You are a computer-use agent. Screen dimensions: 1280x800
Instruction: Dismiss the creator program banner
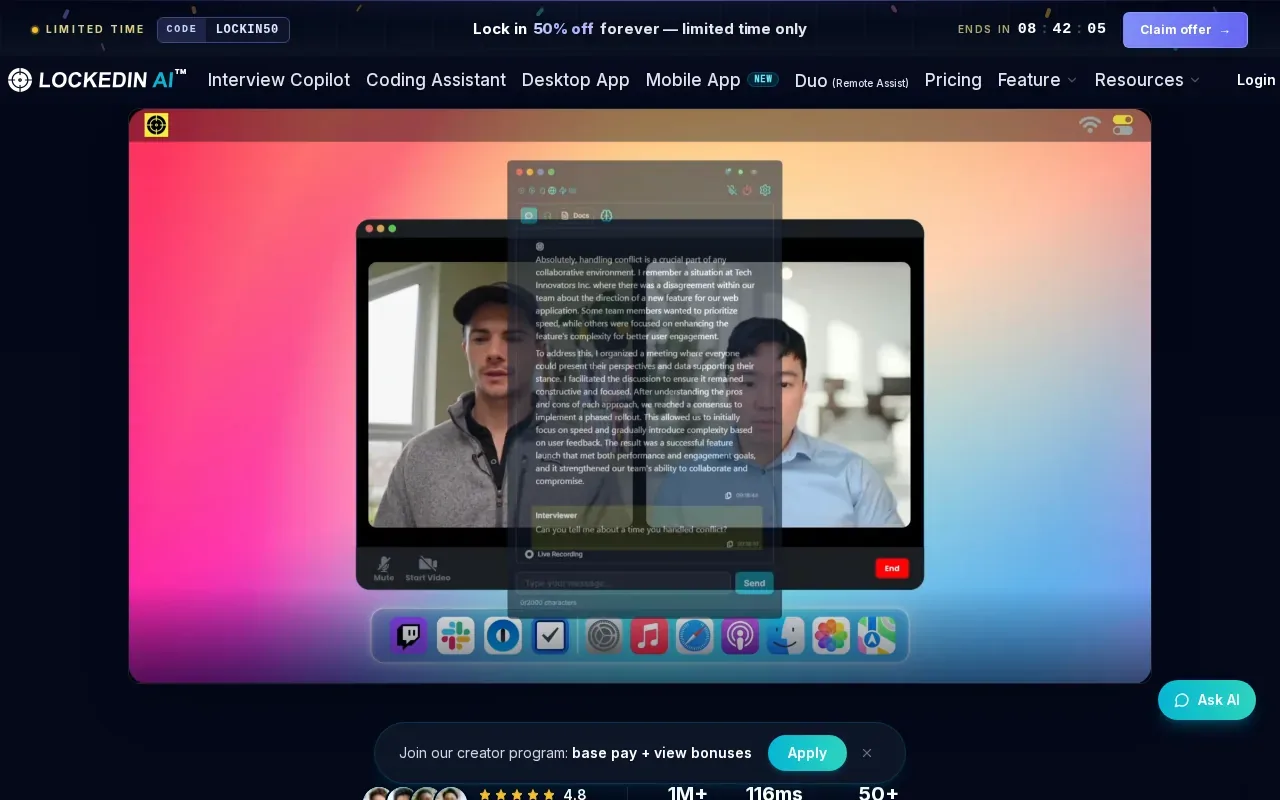click(x=867, y=753)
